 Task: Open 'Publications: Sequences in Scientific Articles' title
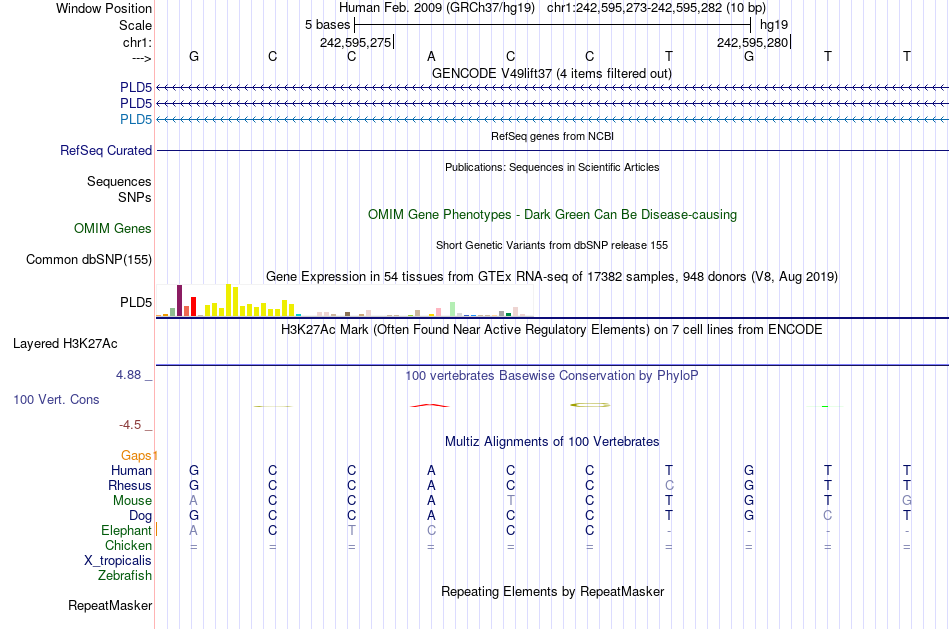point(552,167)
